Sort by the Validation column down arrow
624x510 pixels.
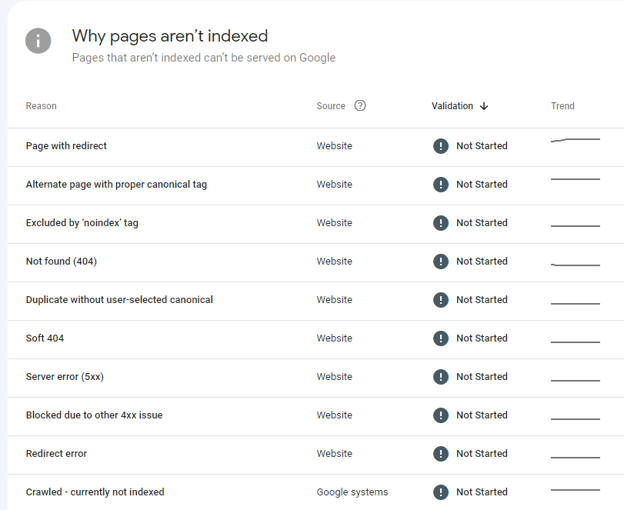[484, 106]
